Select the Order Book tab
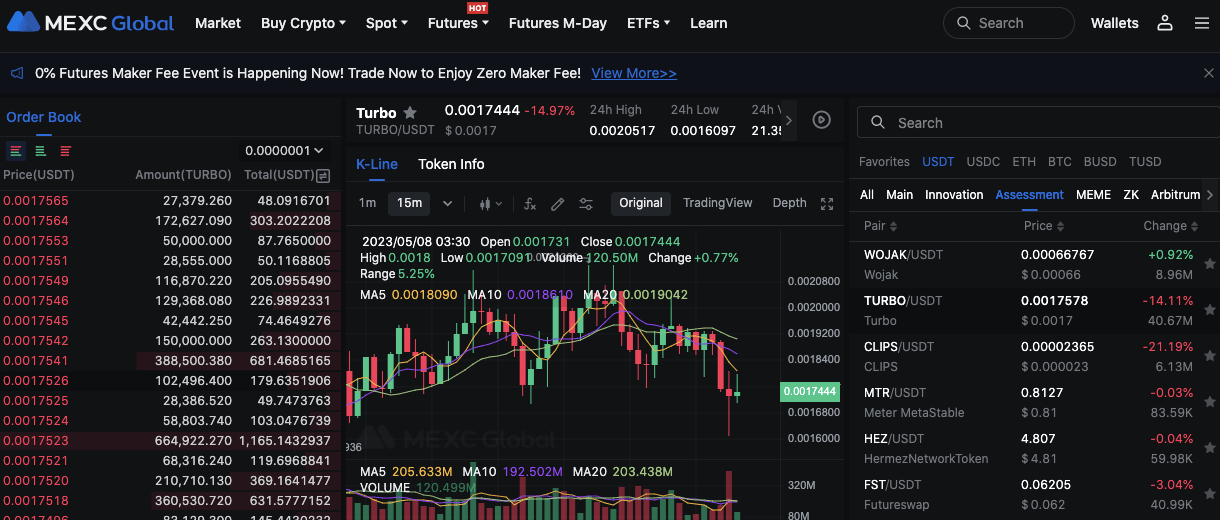Image resolution: width=1220 pixels, height=520 pixels. point(44,117)
